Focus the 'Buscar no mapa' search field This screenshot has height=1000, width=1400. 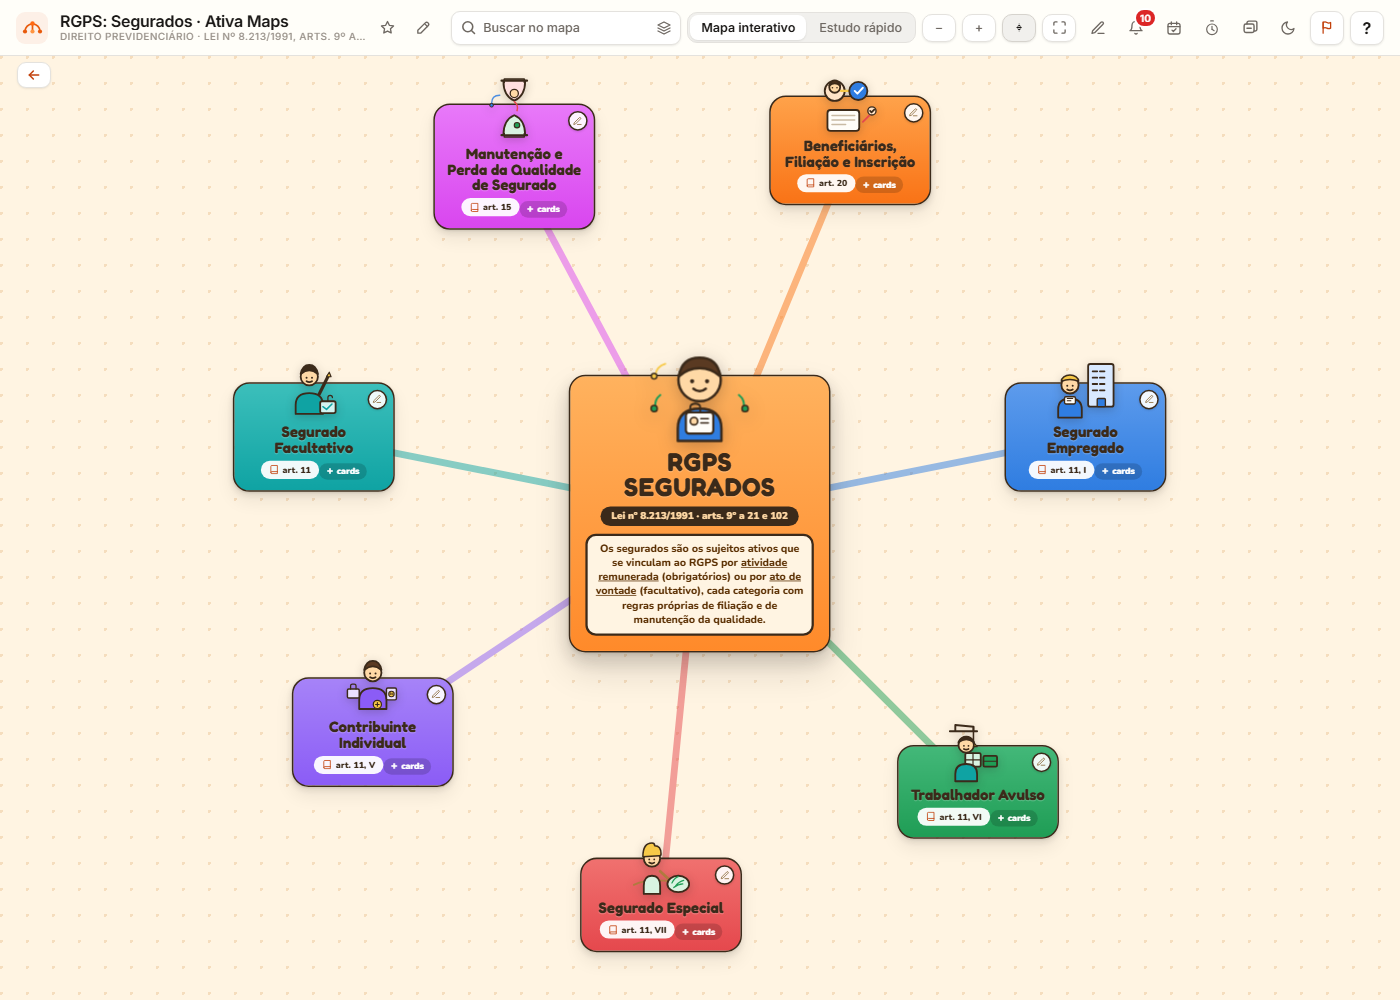coord(565,28)
